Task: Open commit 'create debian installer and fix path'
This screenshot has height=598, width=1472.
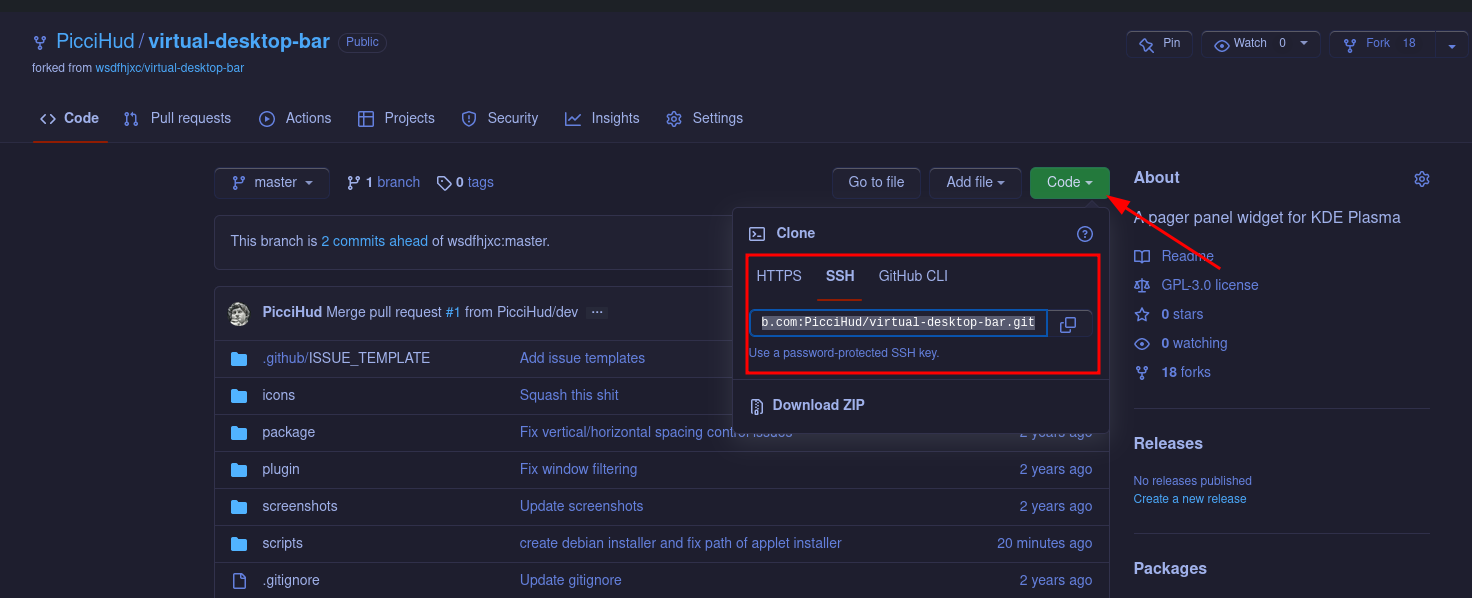Action: click(x=680, y=543)
